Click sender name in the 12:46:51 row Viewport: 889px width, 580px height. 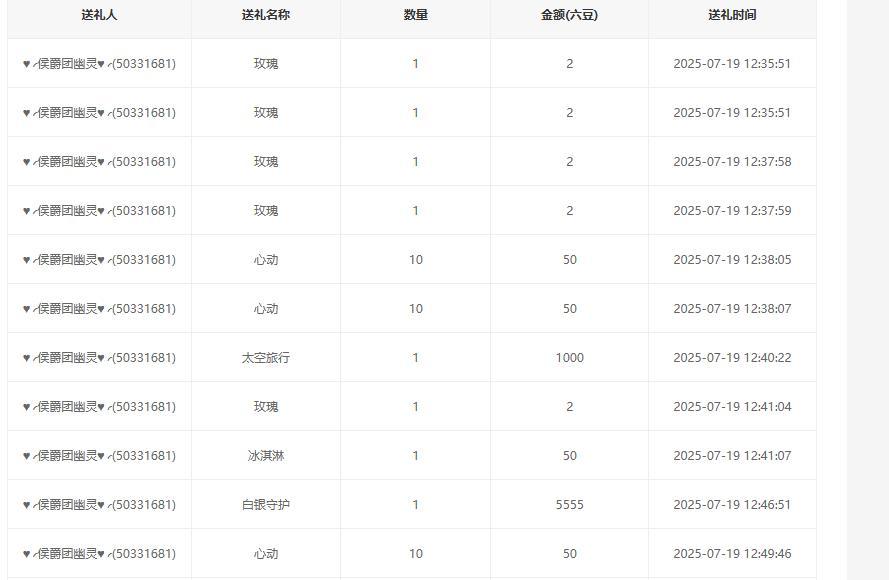click(x=99, y=505)
